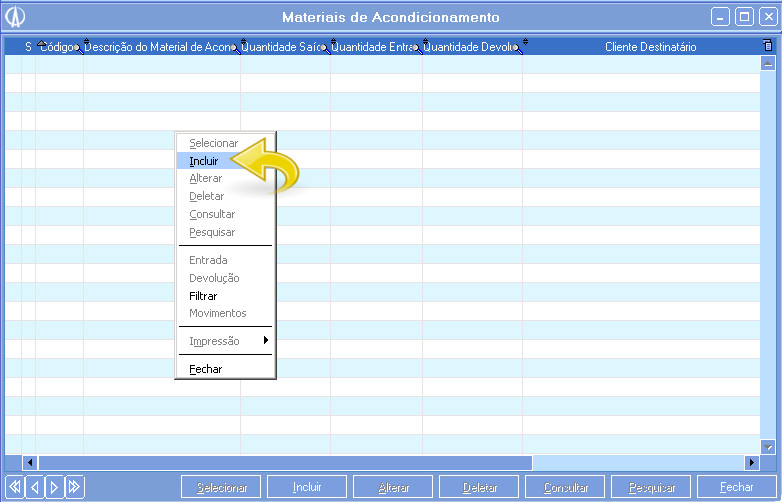Image resolution: width=782 pixels, height=502 pixels.
Task: Go to the first record navigation arrow
Action: [15, 487]
